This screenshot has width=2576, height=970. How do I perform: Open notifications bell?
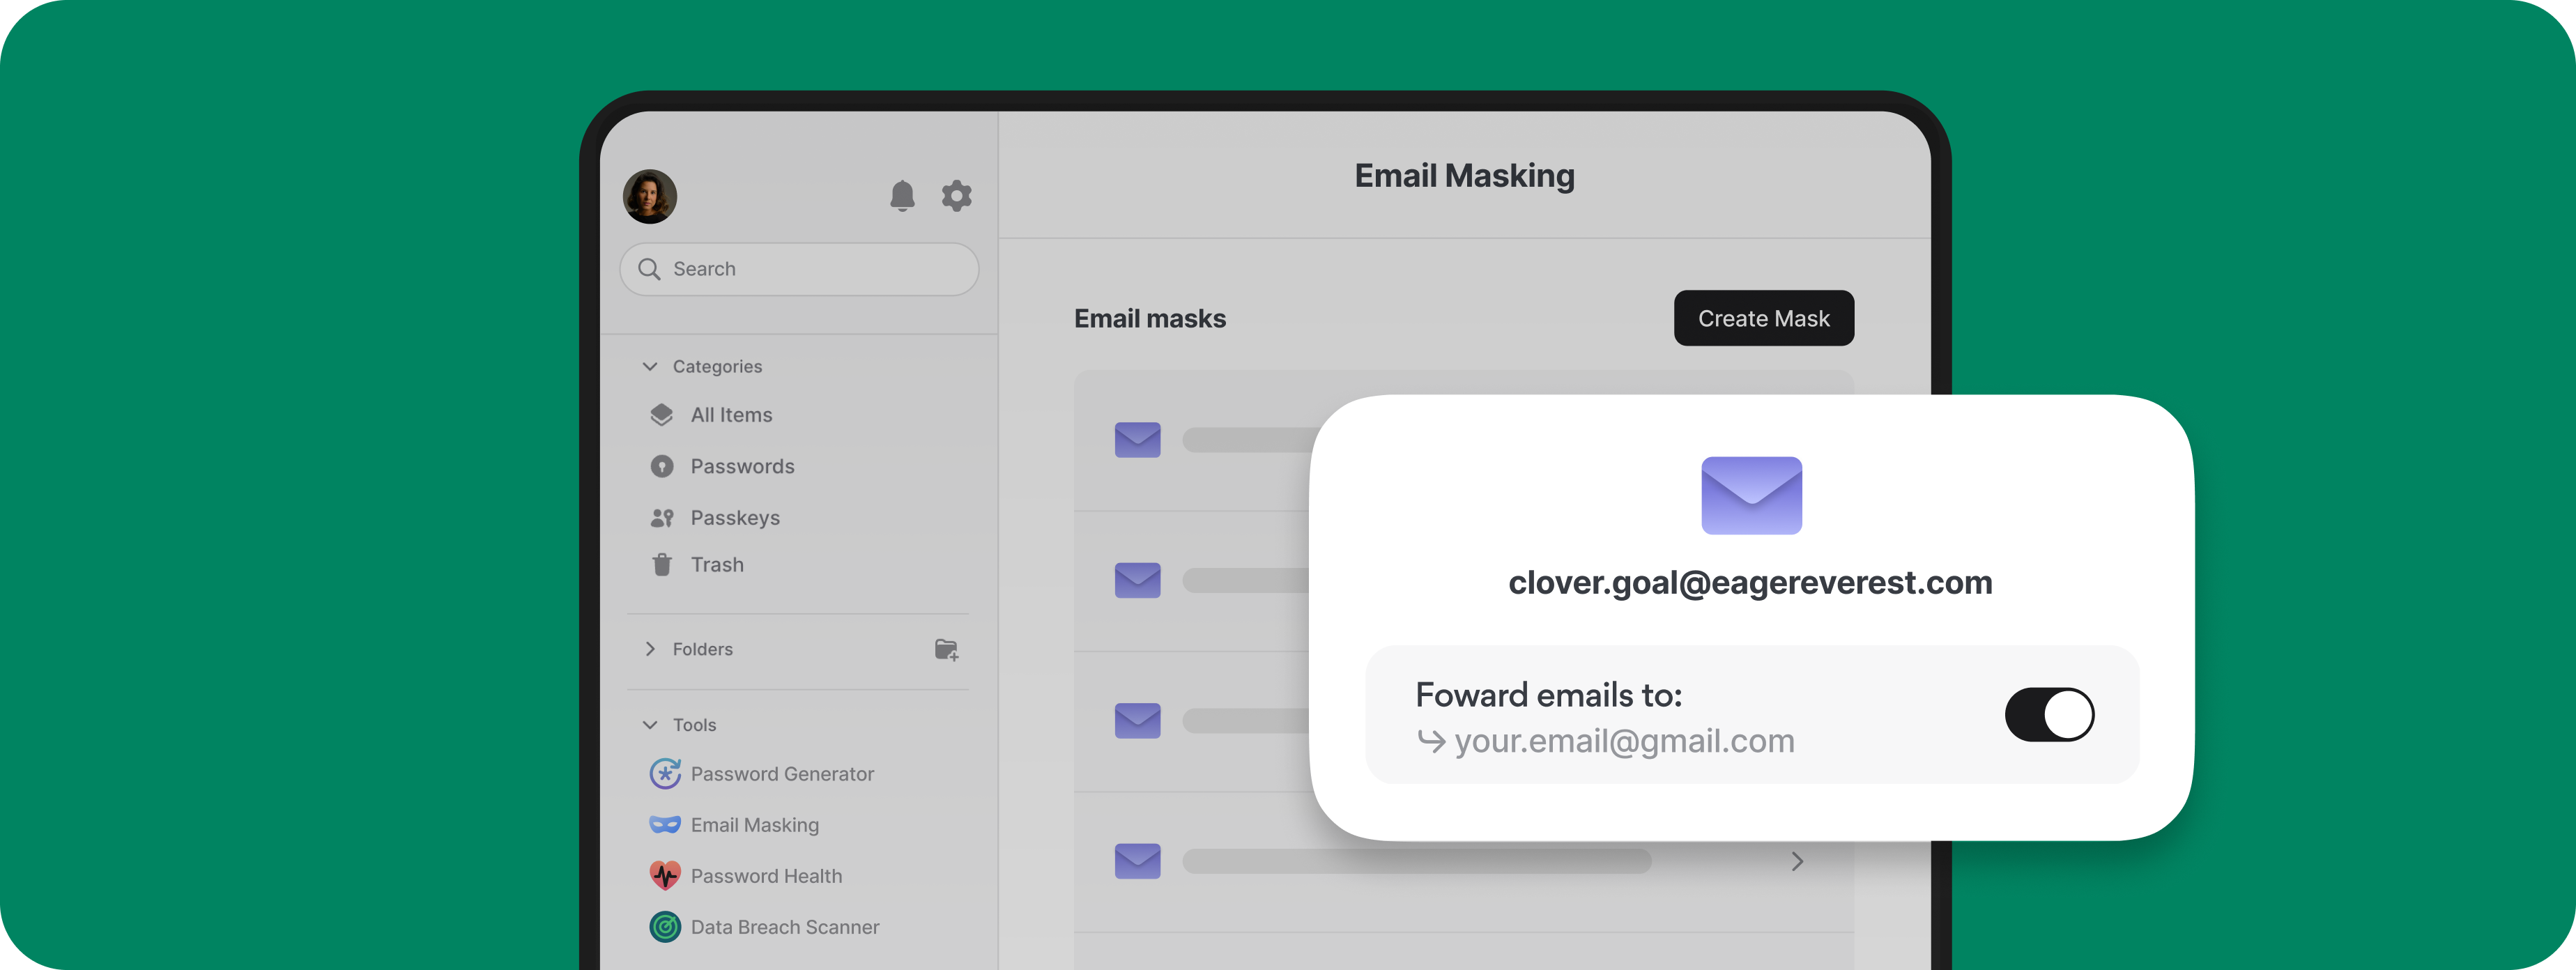coord(902,196)
